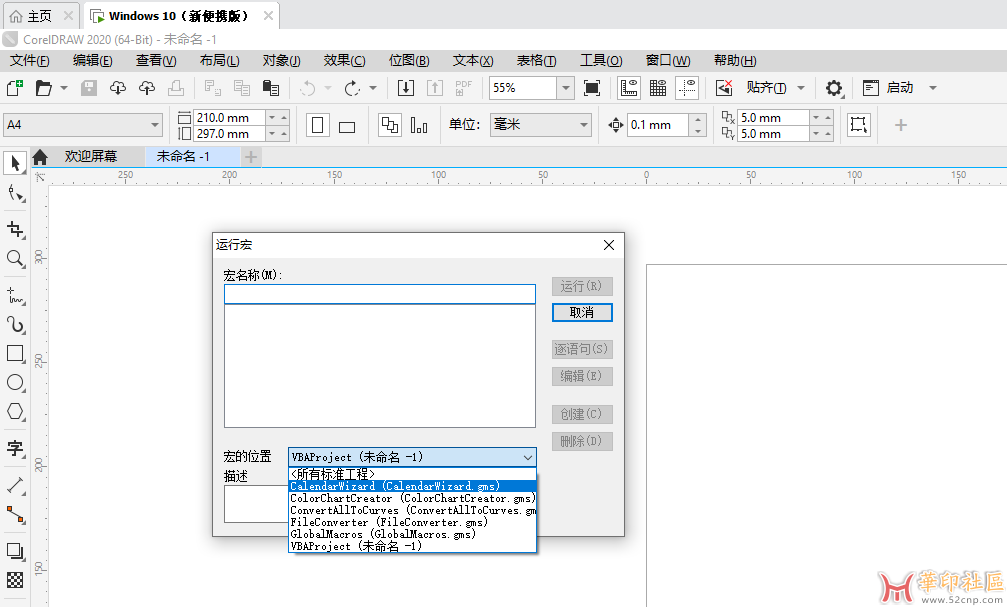Select GlobalMacros in the location list

pyautogui.click(x=412, y=534)
